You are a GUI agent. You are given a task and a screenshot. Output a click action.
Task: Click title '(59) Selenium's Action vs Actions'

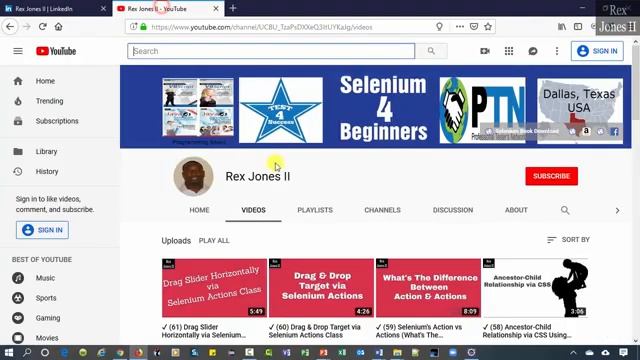click(x=419, y=331)
